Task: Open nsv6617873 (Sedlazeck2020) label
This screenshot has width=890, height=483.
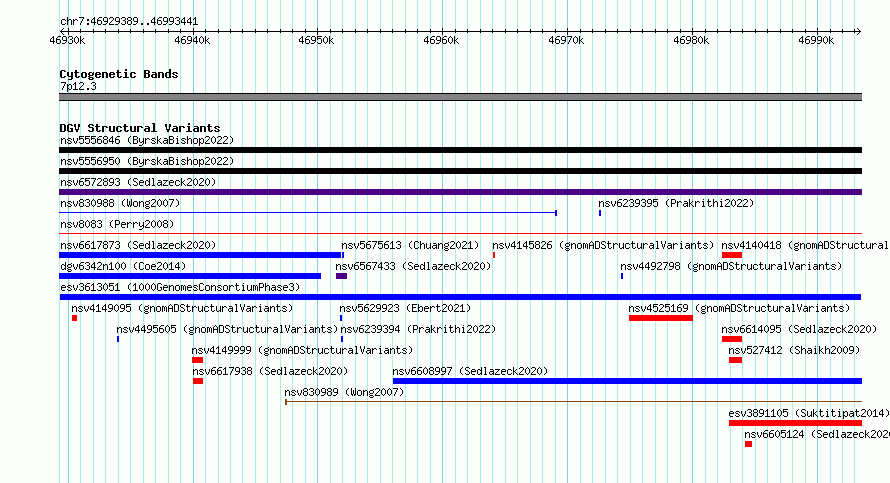Action: (138, 245)
